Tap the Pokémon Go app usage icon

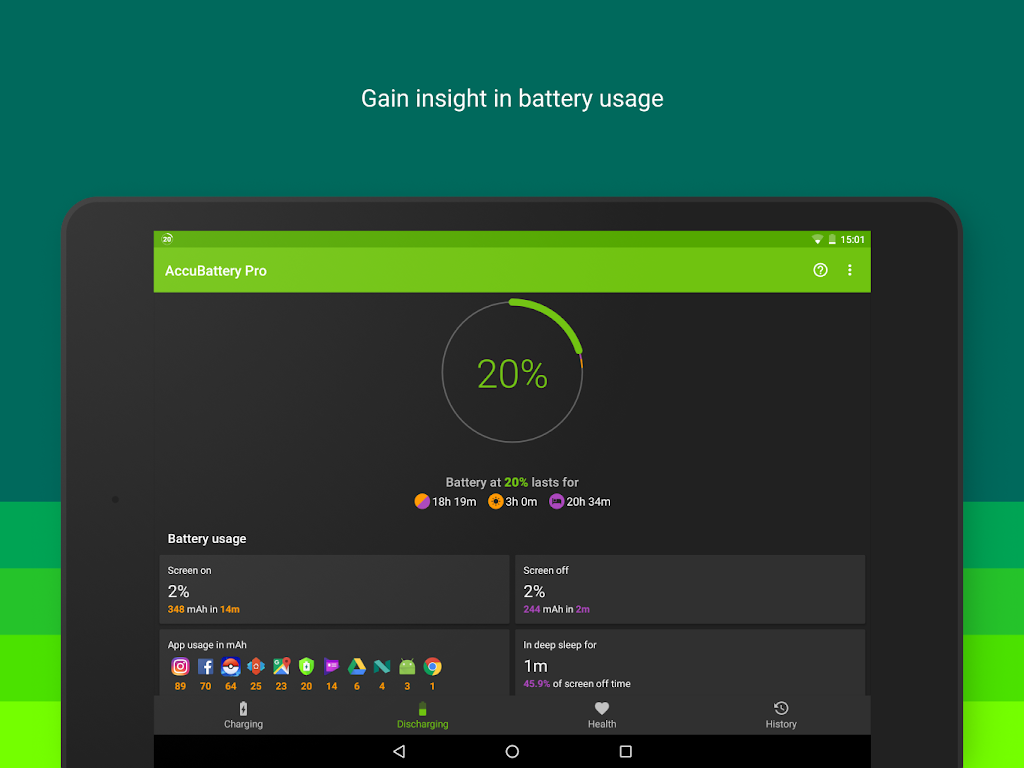click(231, 666)
